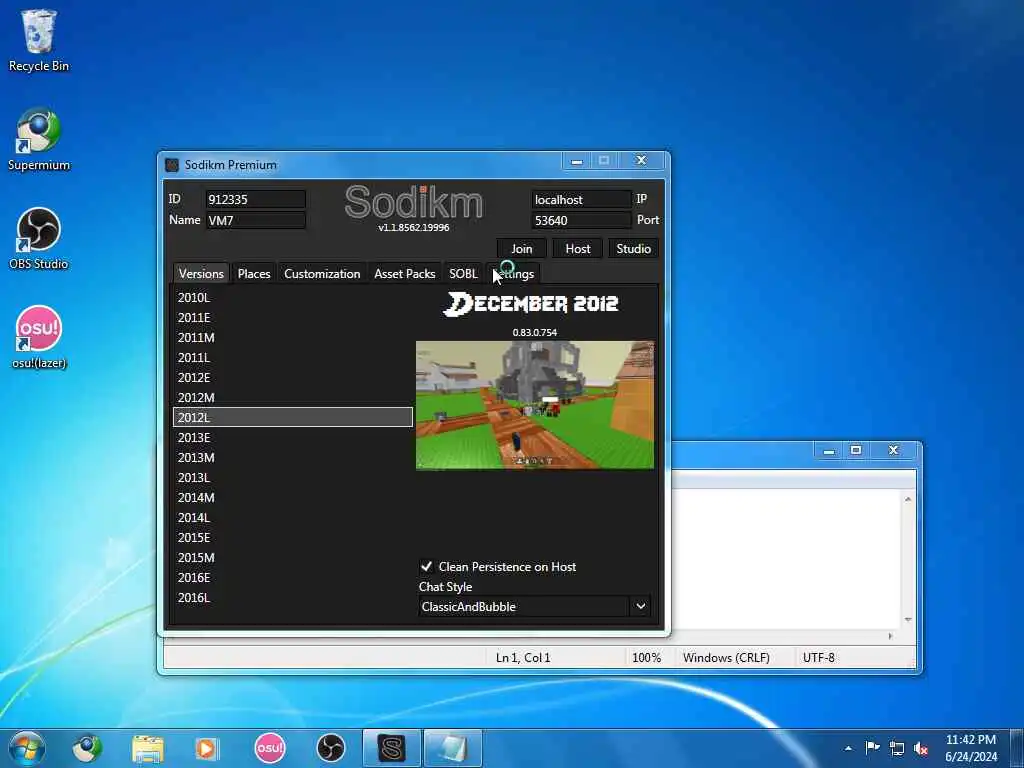This screenshot has width=1024, height=768.
Task: Open the network tray icon
Action: point(897,748)
